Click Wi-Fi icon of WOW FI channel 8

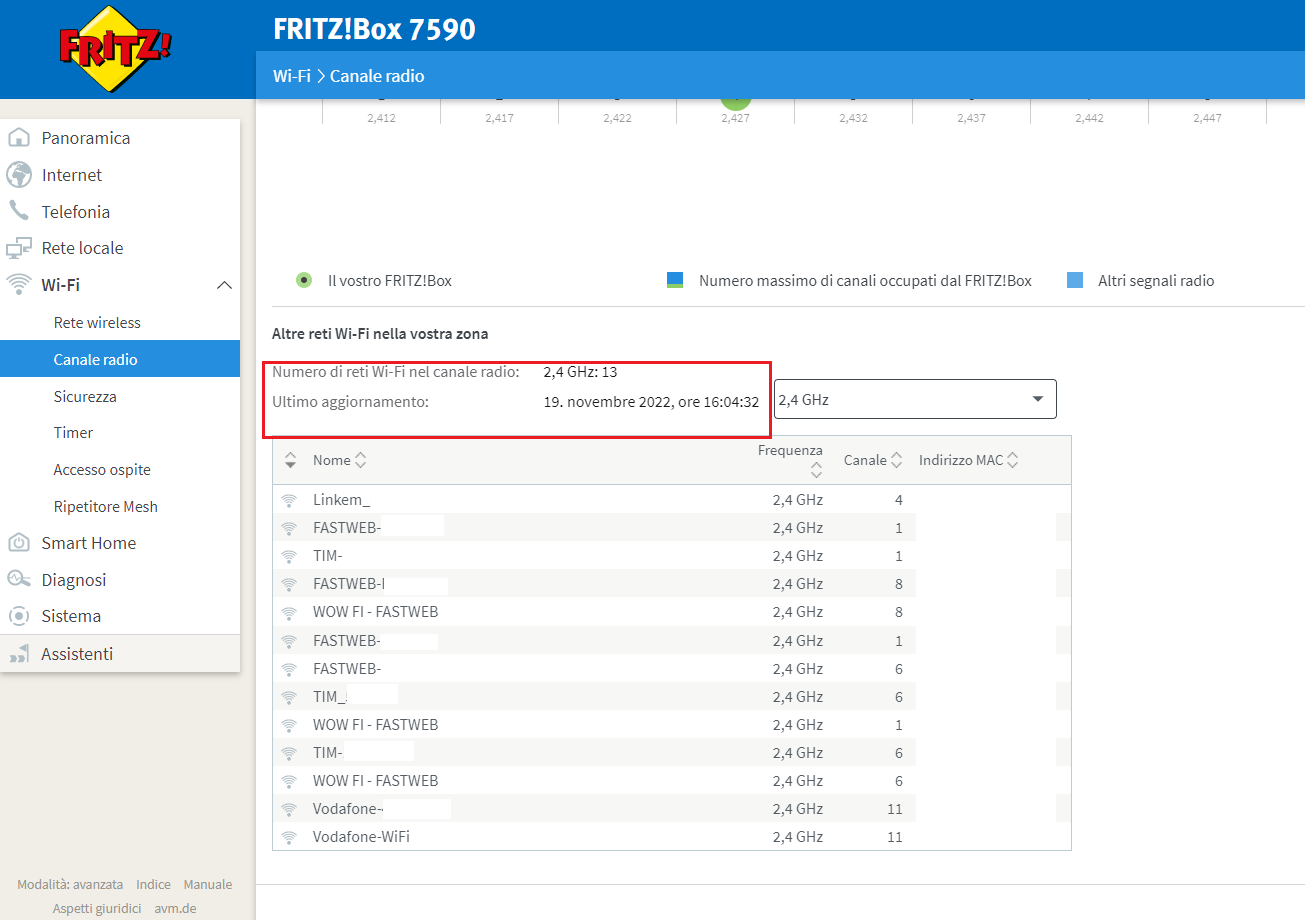tap(289, 612)
